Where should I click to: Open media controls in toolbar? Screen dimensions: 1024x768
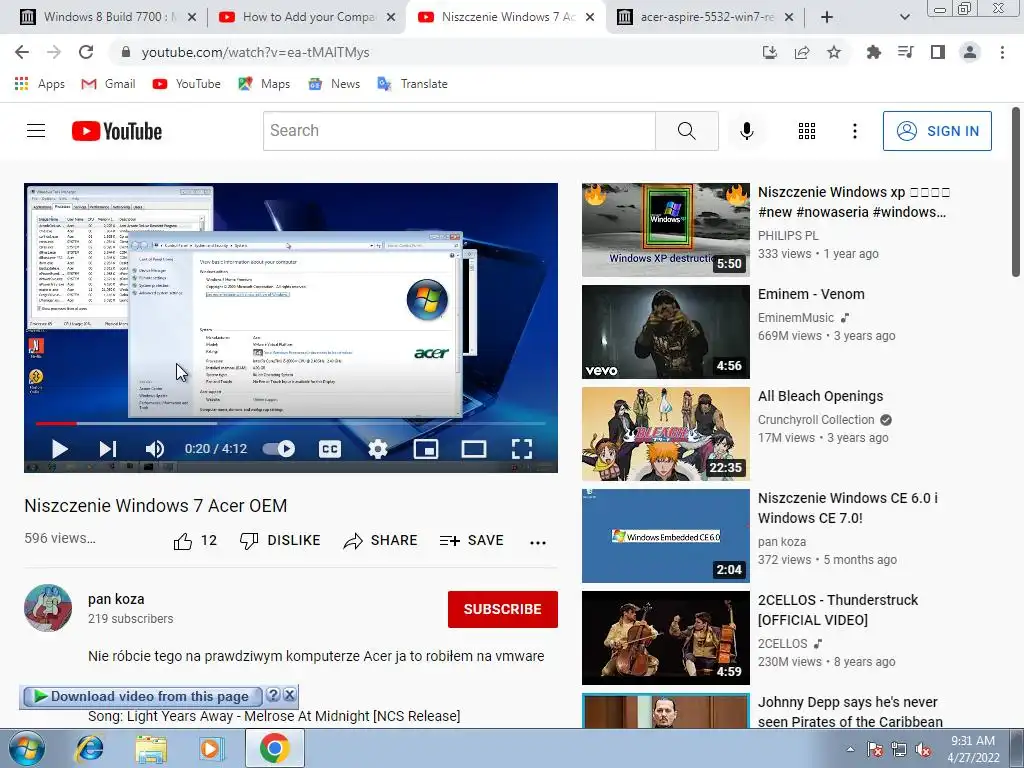[x=905, y=52]
